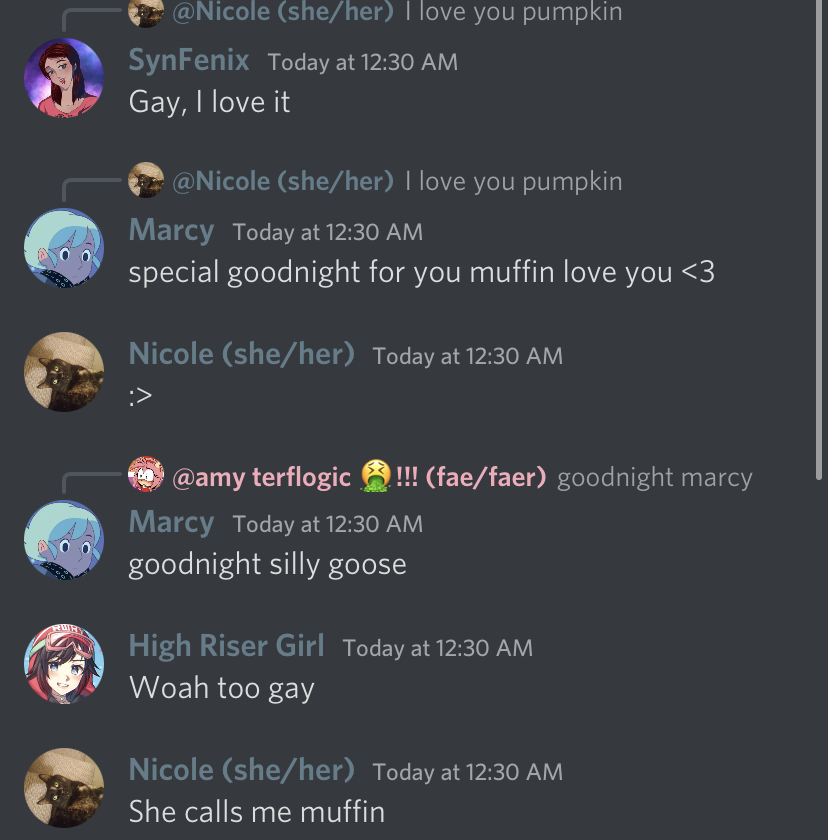Click the @amy terflogic reply mention
Image resolution: width=828 pixels, height=840 pixels.
359,477
